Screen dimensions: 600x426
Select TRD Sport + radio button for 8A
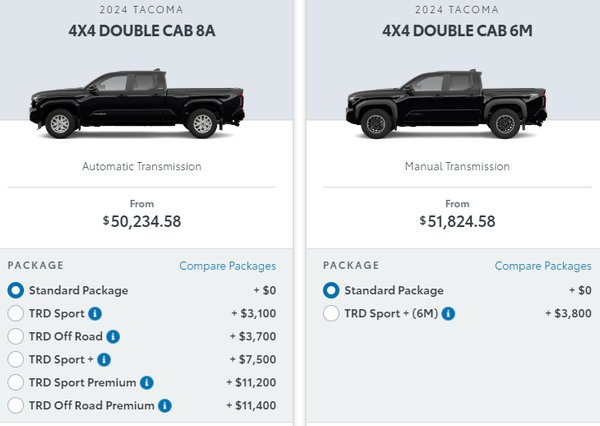coord(16,359)
